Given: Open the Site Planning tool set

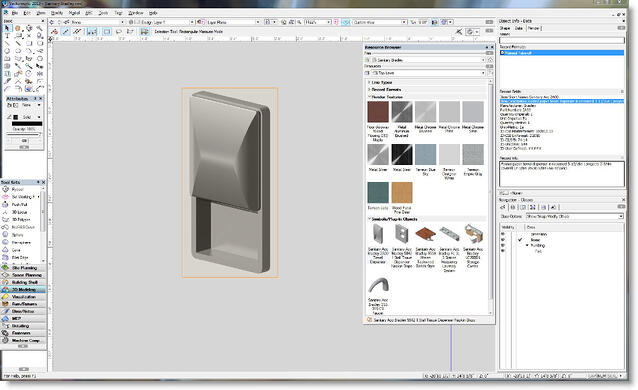Looking at the screenshot, I should click(24, 268).
